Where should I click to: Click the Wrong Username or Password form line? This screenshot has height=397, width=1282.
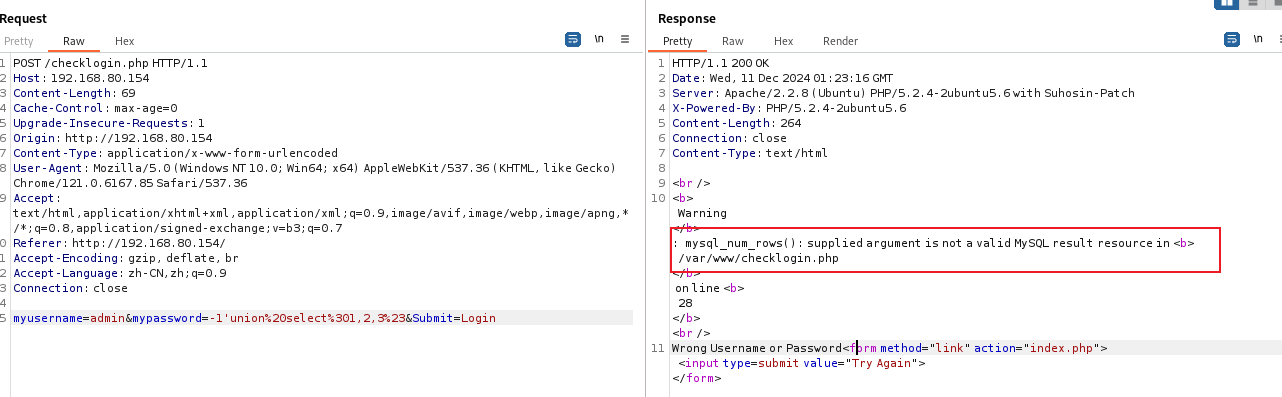pos(889,348)
